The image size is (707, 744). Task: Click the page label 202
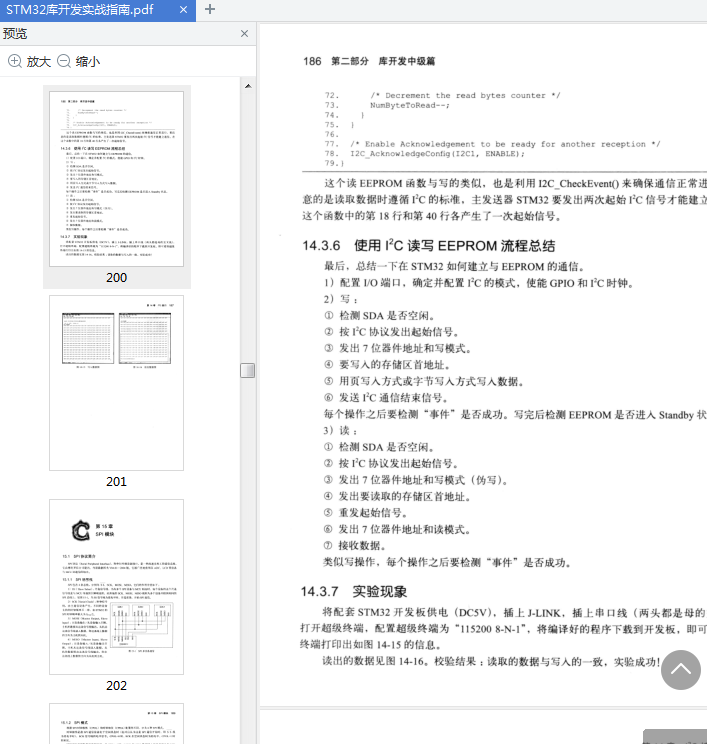coord(116,686)
